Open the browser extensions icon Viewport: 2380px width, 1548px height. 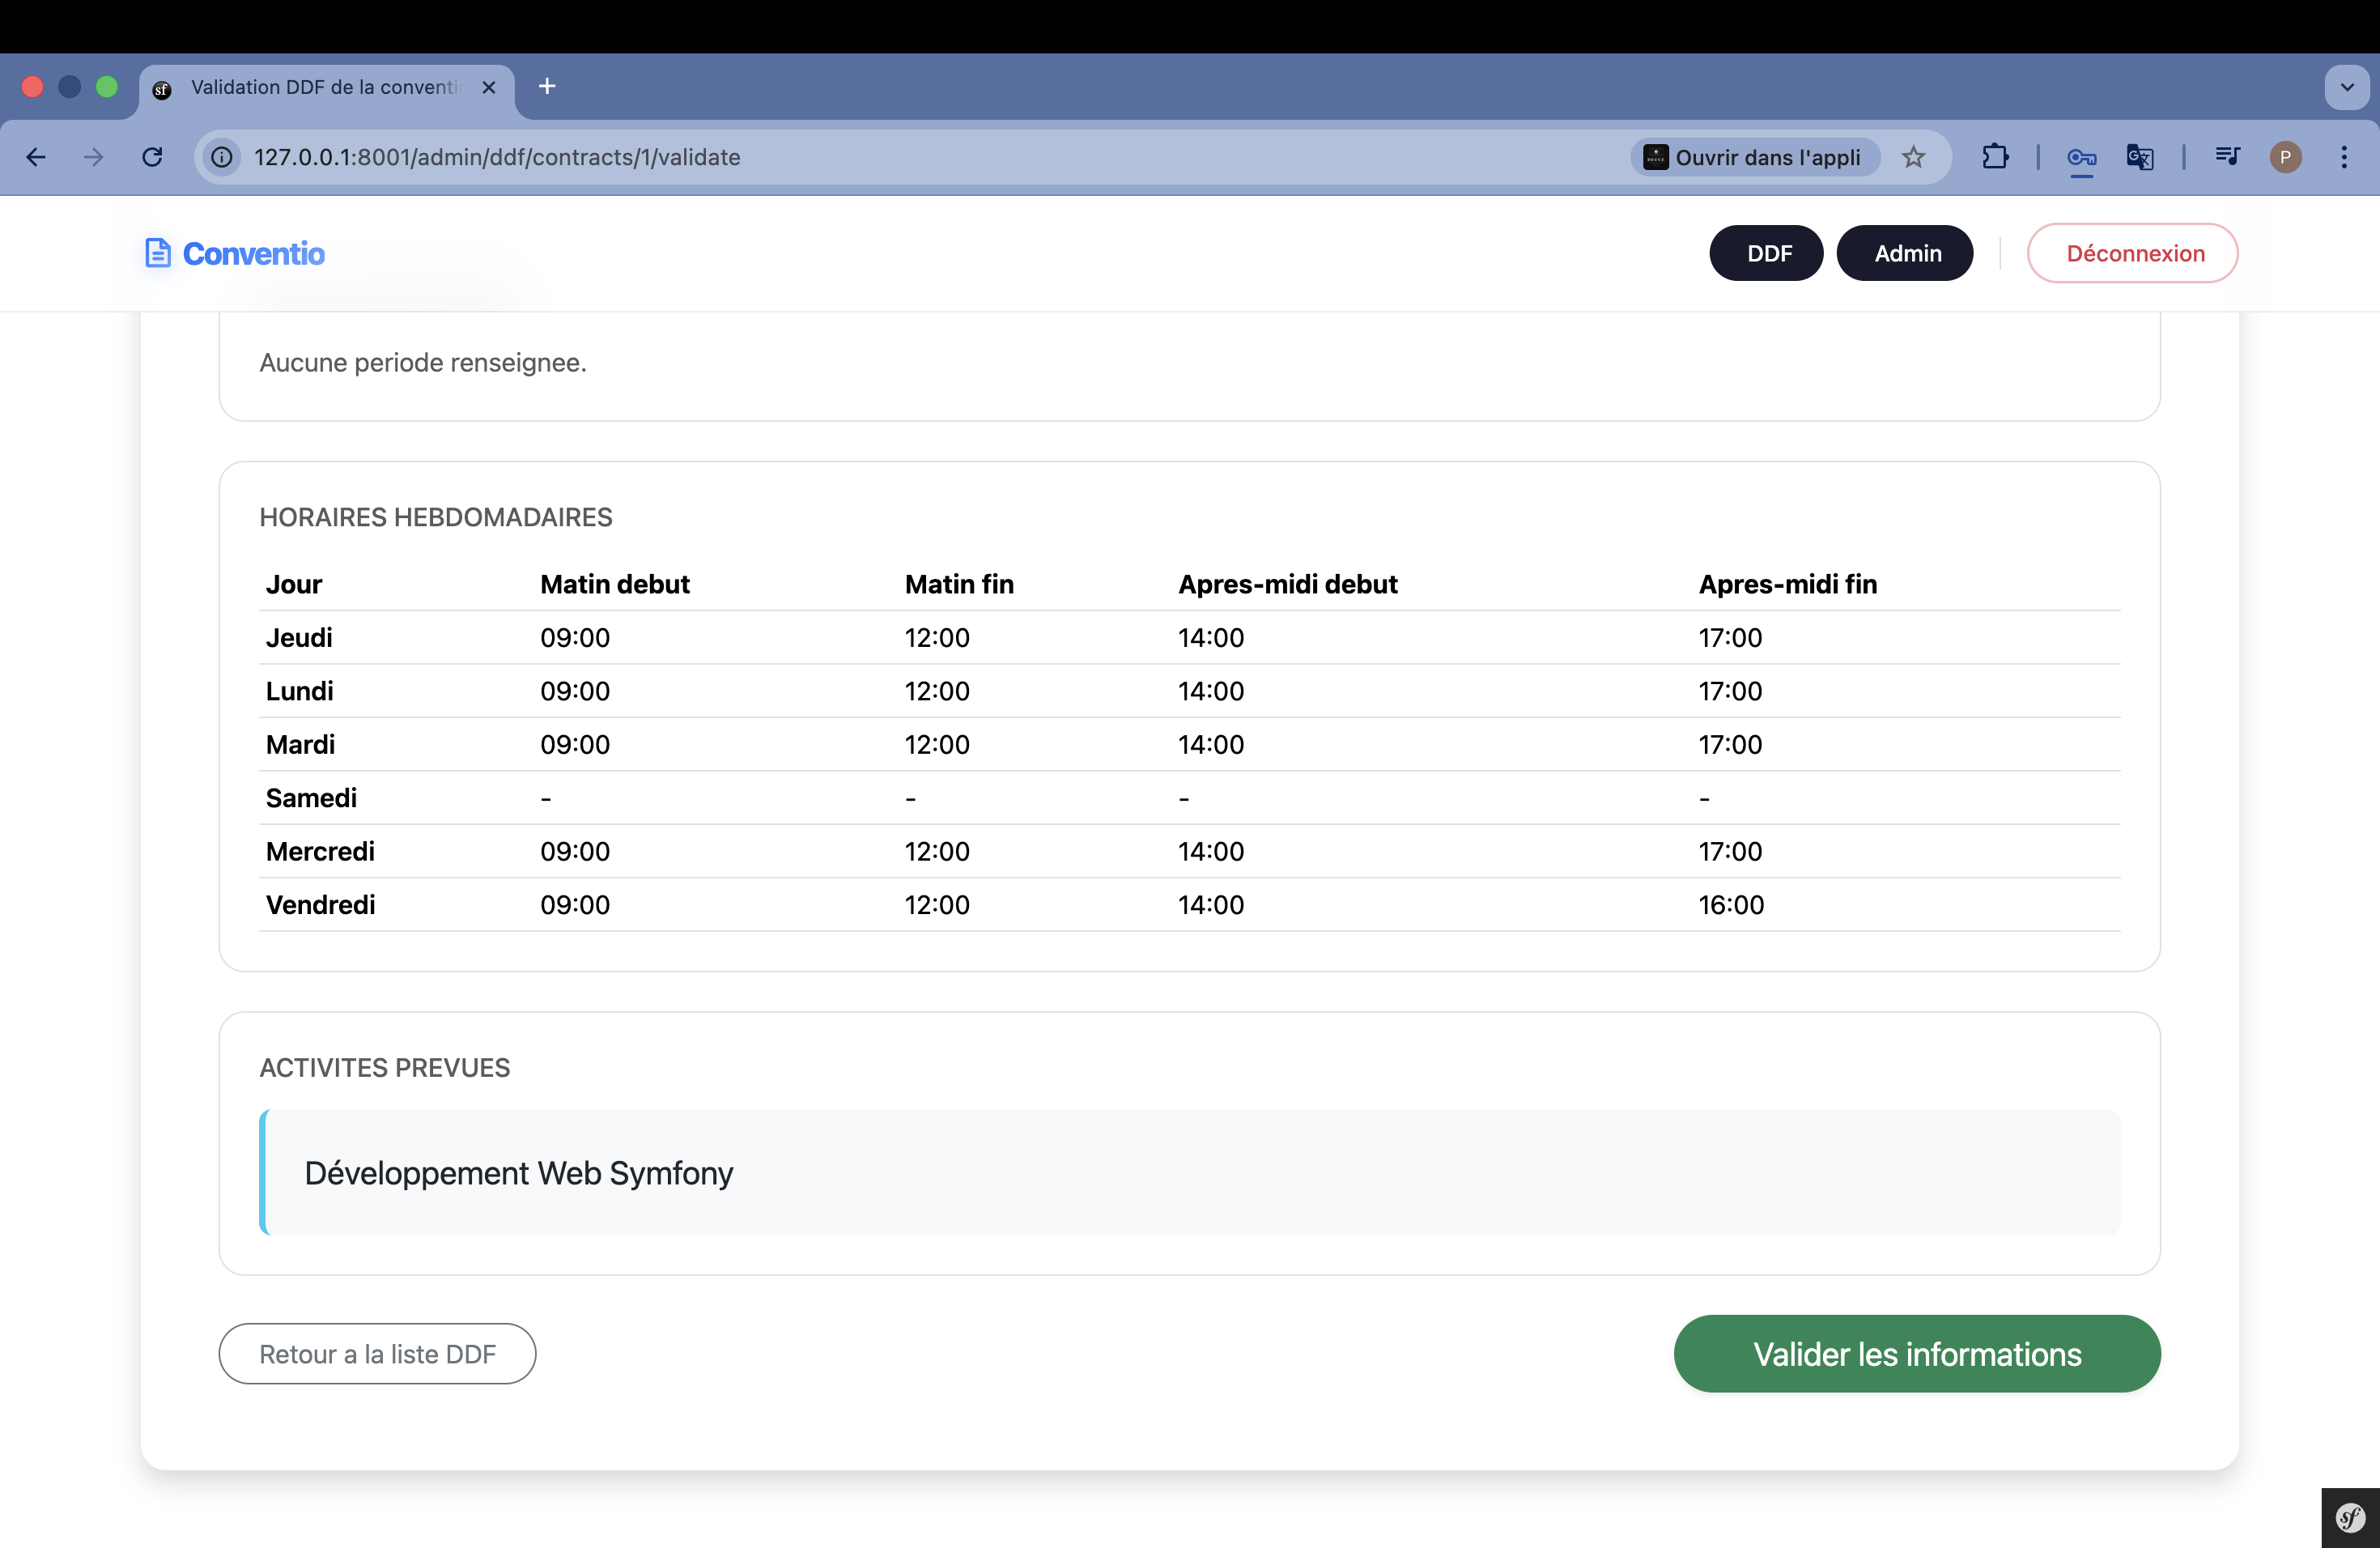point(1995,157)
